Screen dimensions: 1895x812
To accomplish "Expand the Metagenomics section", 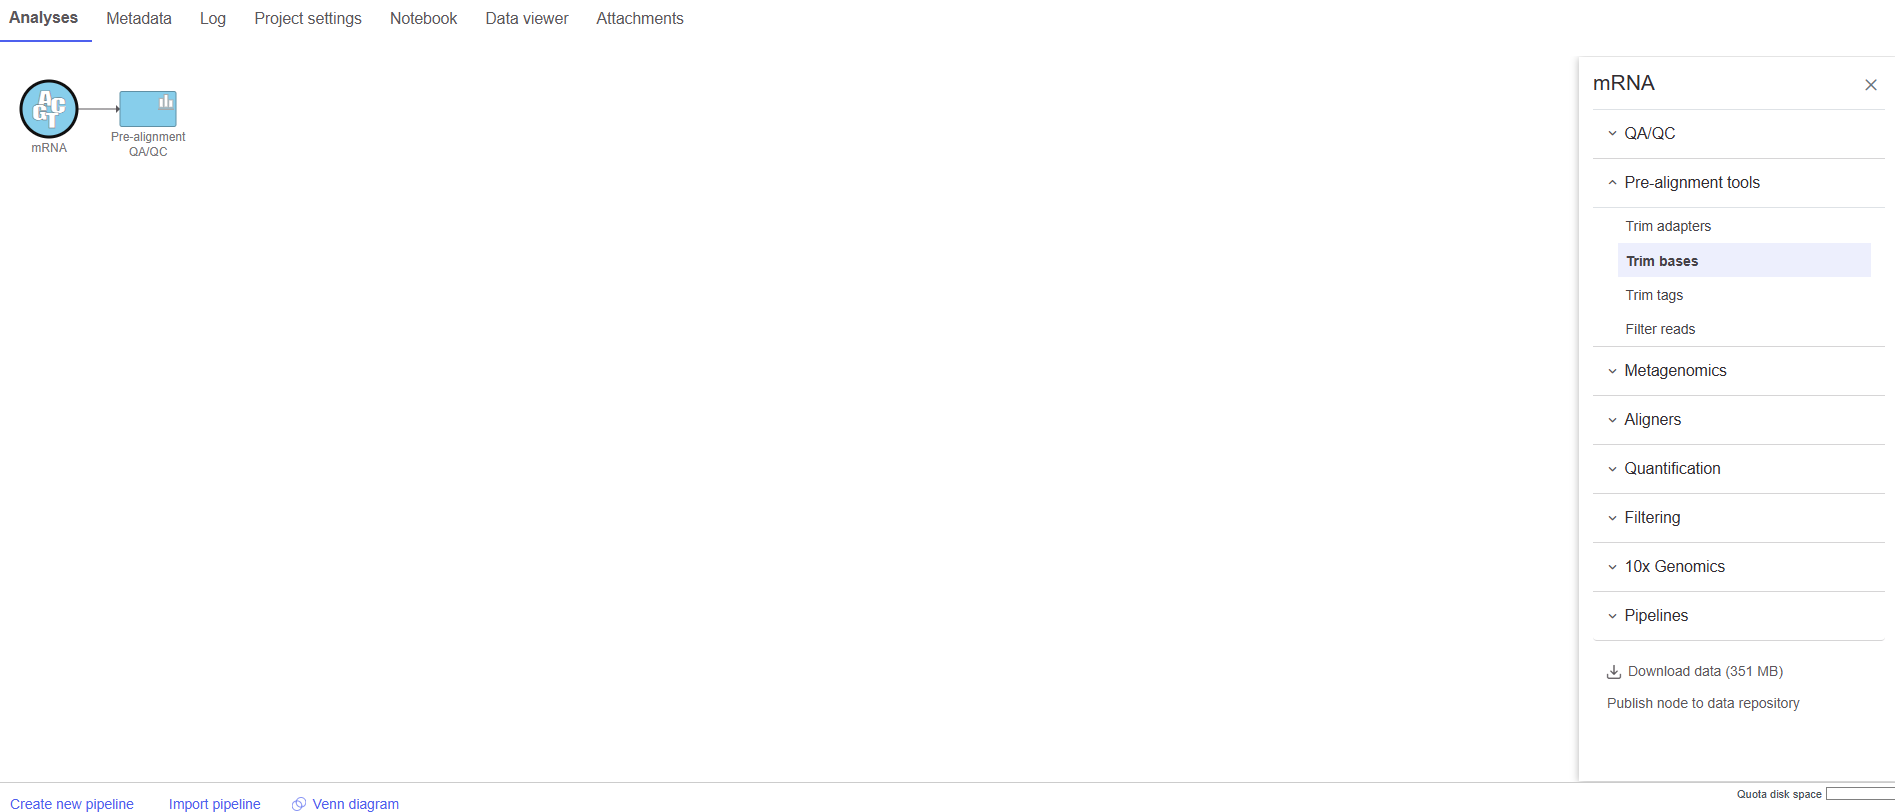I will tap(1674, 370).
